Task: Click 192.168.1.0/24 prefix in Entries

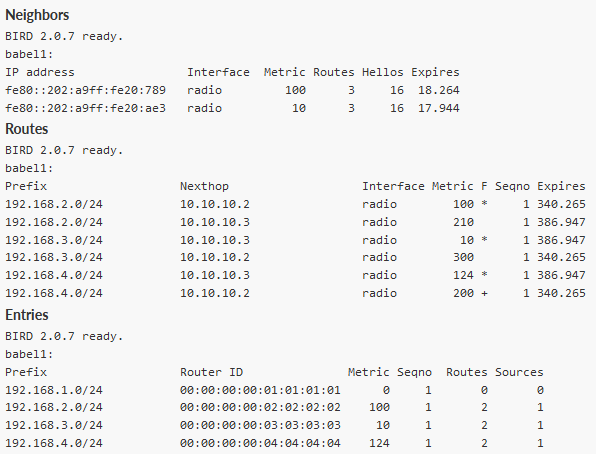Action: click(54, 390)
